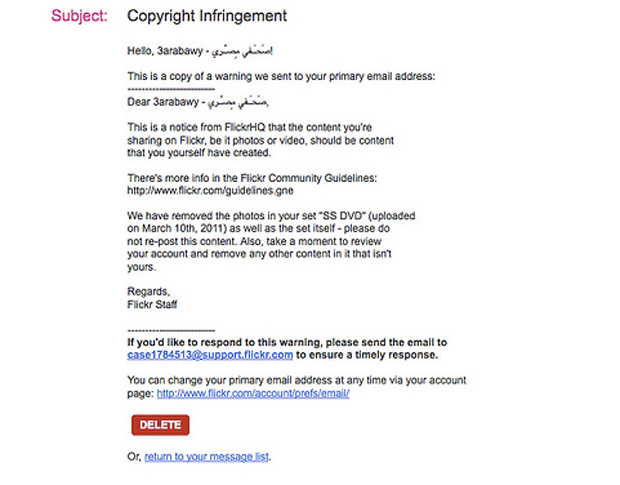The image size is (620, 485).
Task: Click the 'Regards,' closing text
Action: [149, 292]
